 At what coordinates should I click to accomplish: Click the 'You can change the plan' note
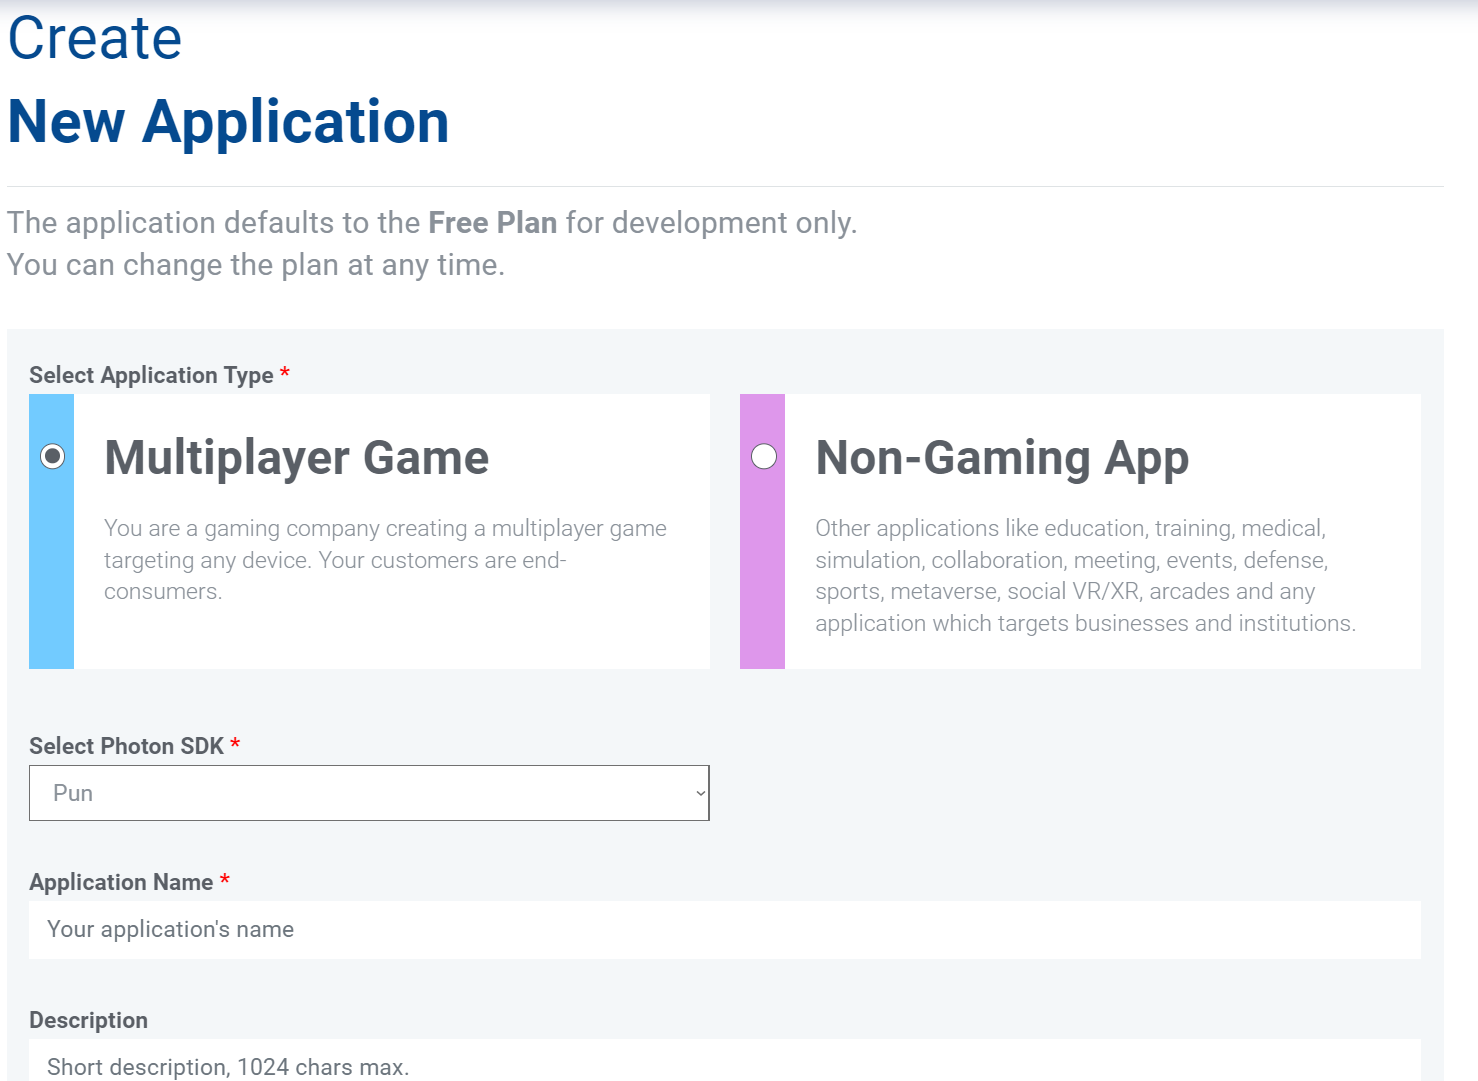click(256, 265)
